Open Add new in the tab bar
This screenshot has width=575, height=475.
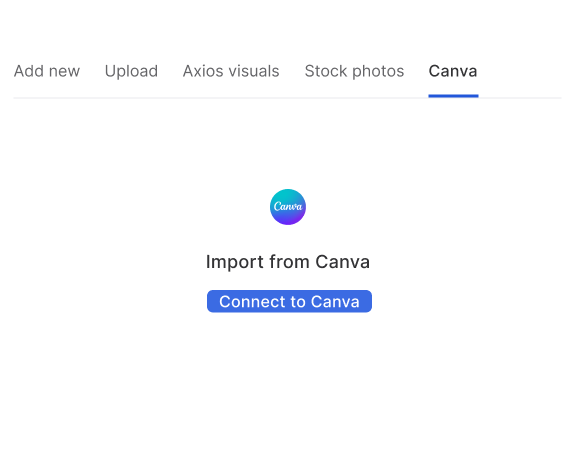[x=47, y=71]
